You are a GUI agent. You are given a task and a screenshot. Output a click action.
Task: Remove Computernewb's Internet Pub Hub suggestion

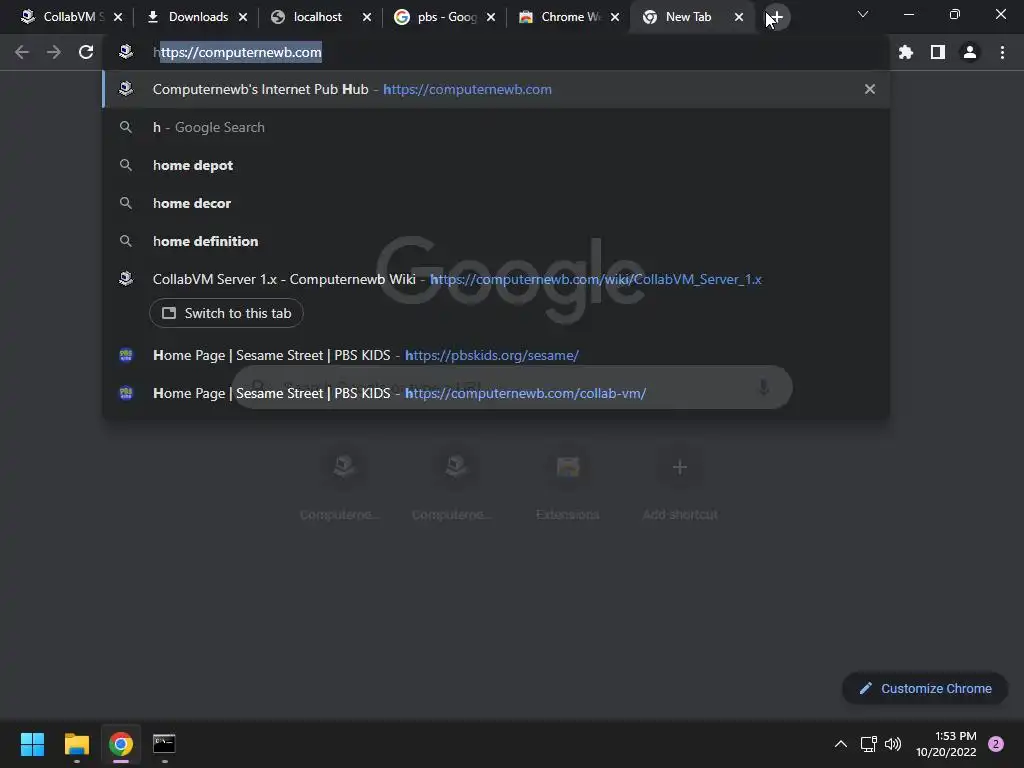click(x=870, y=89)
